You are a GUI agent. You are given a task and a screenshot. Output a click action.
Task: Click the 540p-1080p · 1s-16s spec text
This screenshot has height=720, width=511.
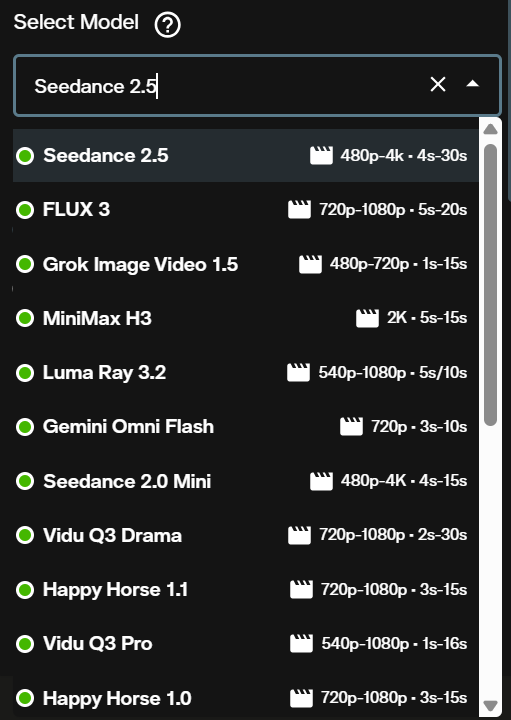(394, 644)
